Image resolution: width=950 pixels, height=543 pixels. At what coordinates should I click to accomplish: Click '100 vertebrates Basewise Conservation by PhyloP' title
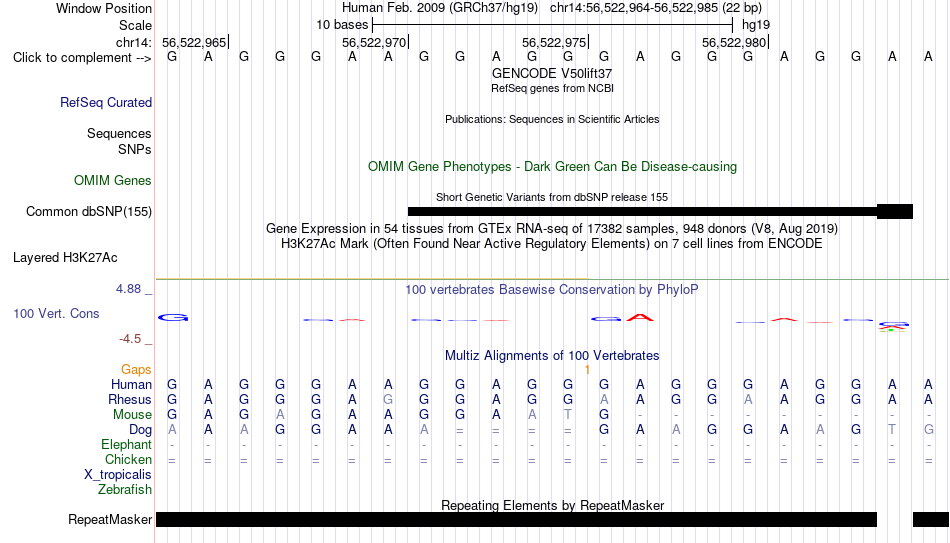[552, 290]
